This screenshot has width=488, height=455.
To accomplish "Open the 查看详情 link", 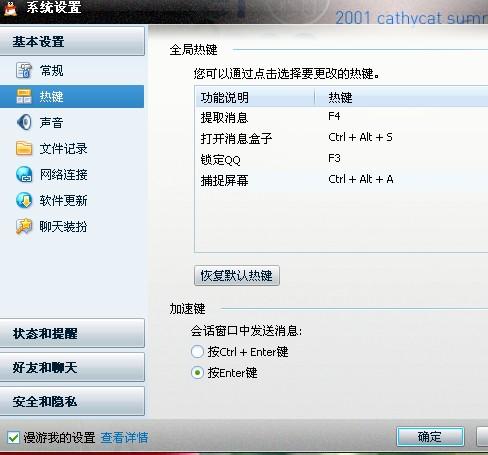I will pyautogui.click(x=124, y=437).
